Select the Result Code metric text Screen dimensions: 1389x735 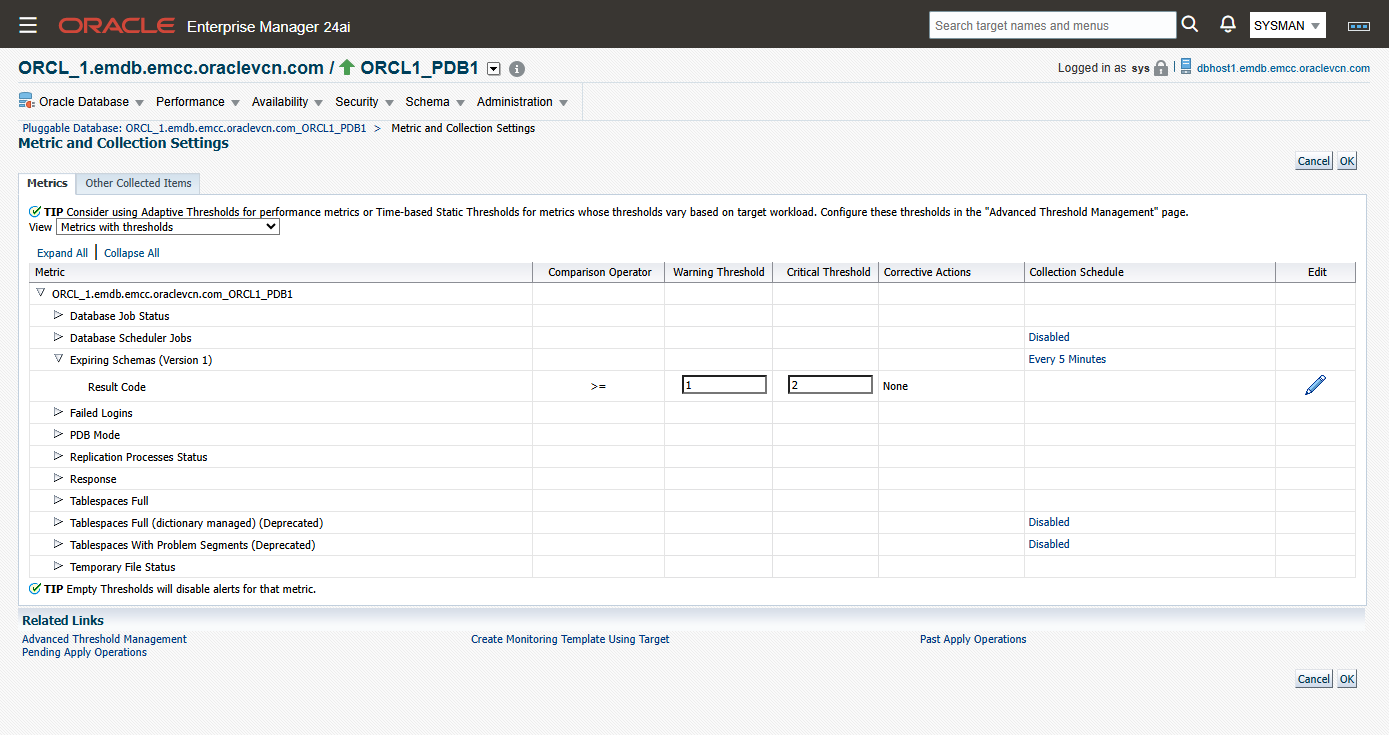pos(117,387)
